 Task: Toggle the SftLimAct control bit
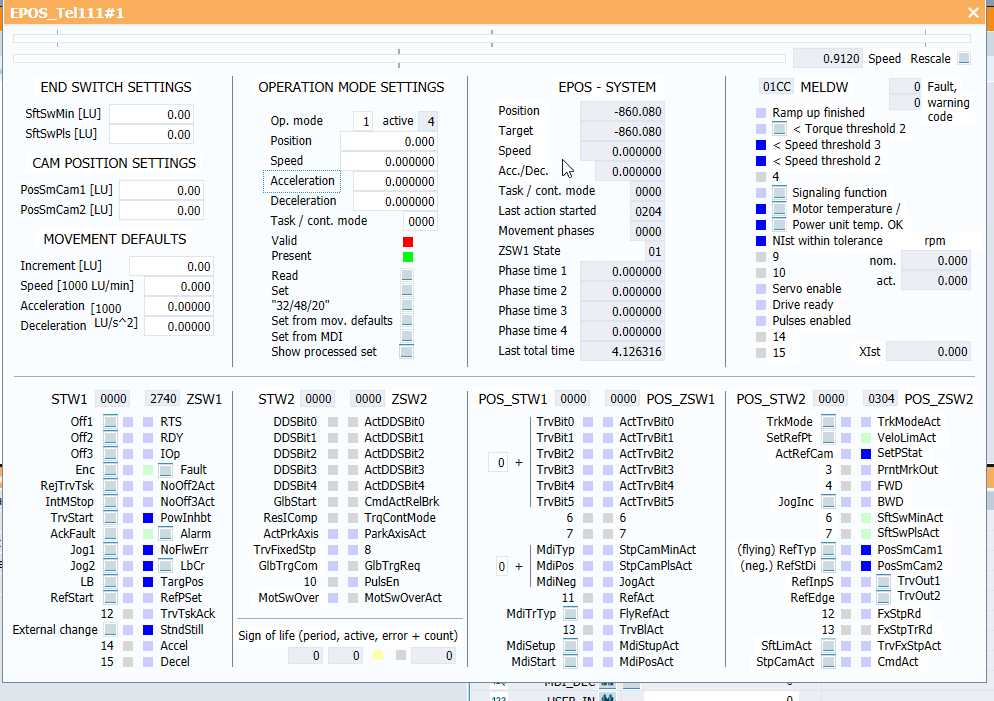point(828,646)
